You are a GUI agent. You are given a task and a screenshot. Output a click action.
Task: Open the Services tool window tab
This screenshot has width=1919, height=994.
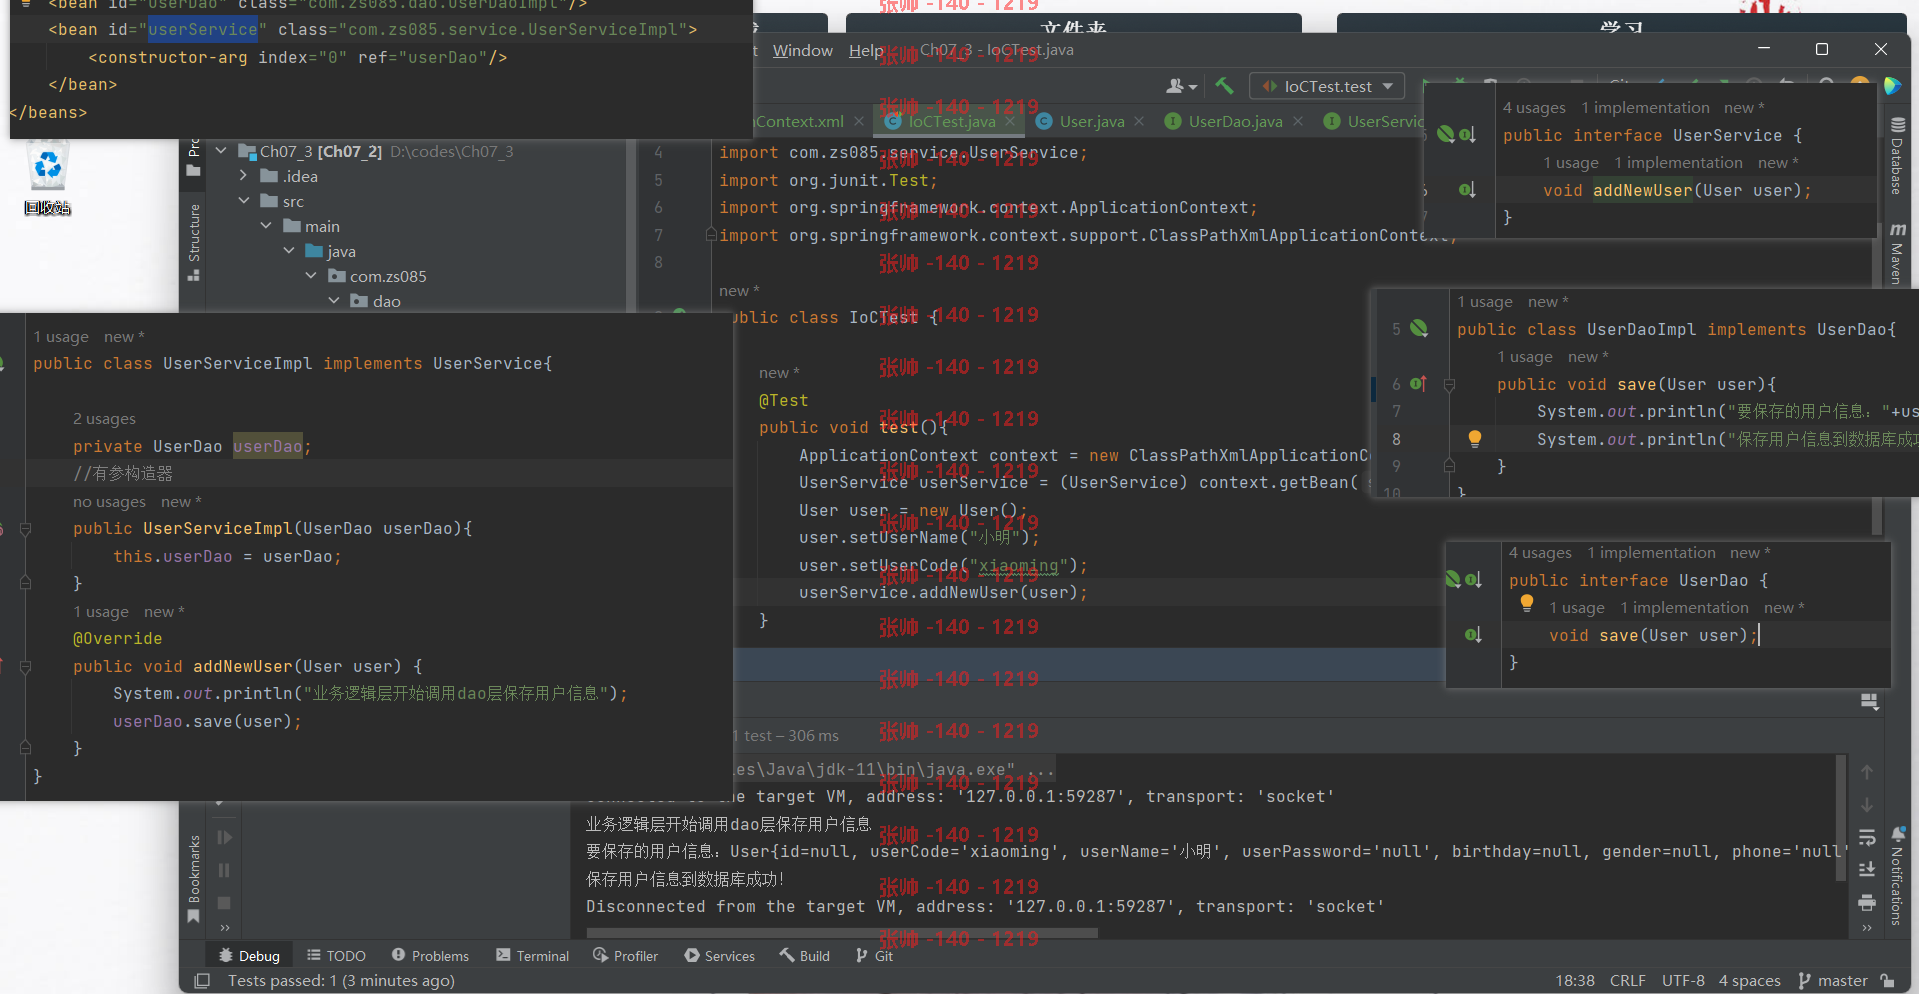tap(720, 956)
